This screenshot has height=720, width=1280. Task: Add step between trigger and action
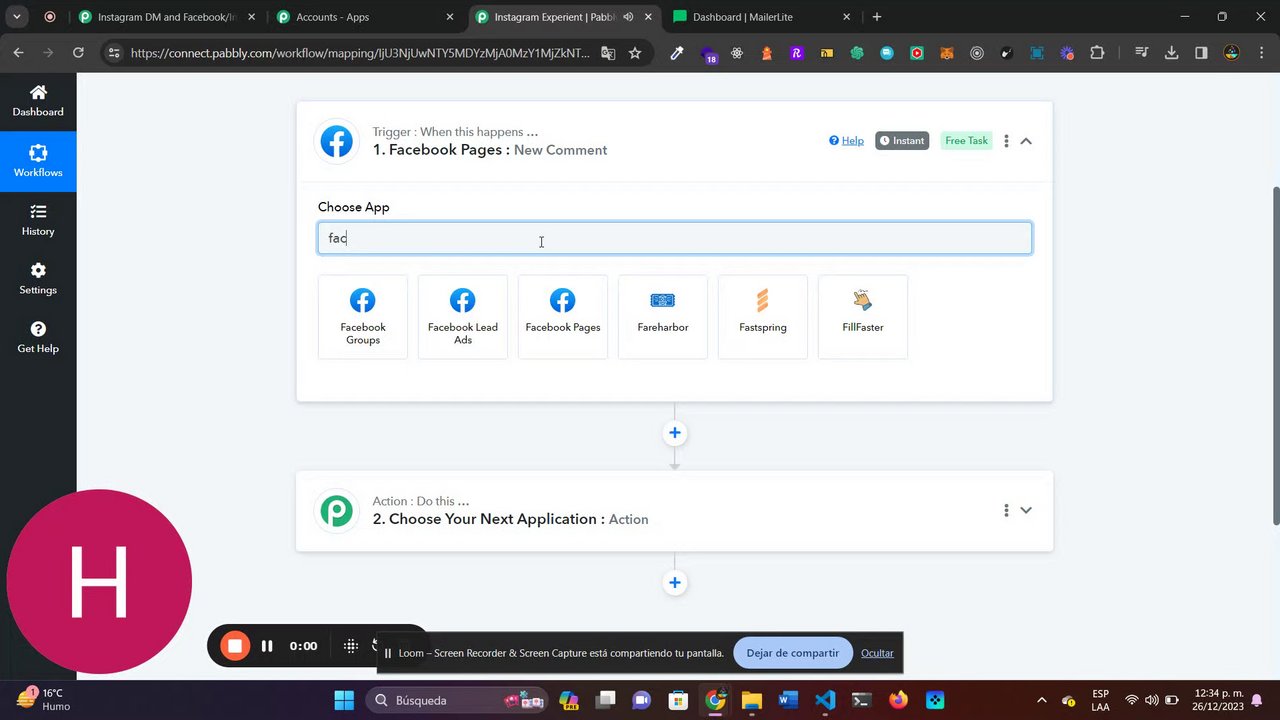coord(675,433)
